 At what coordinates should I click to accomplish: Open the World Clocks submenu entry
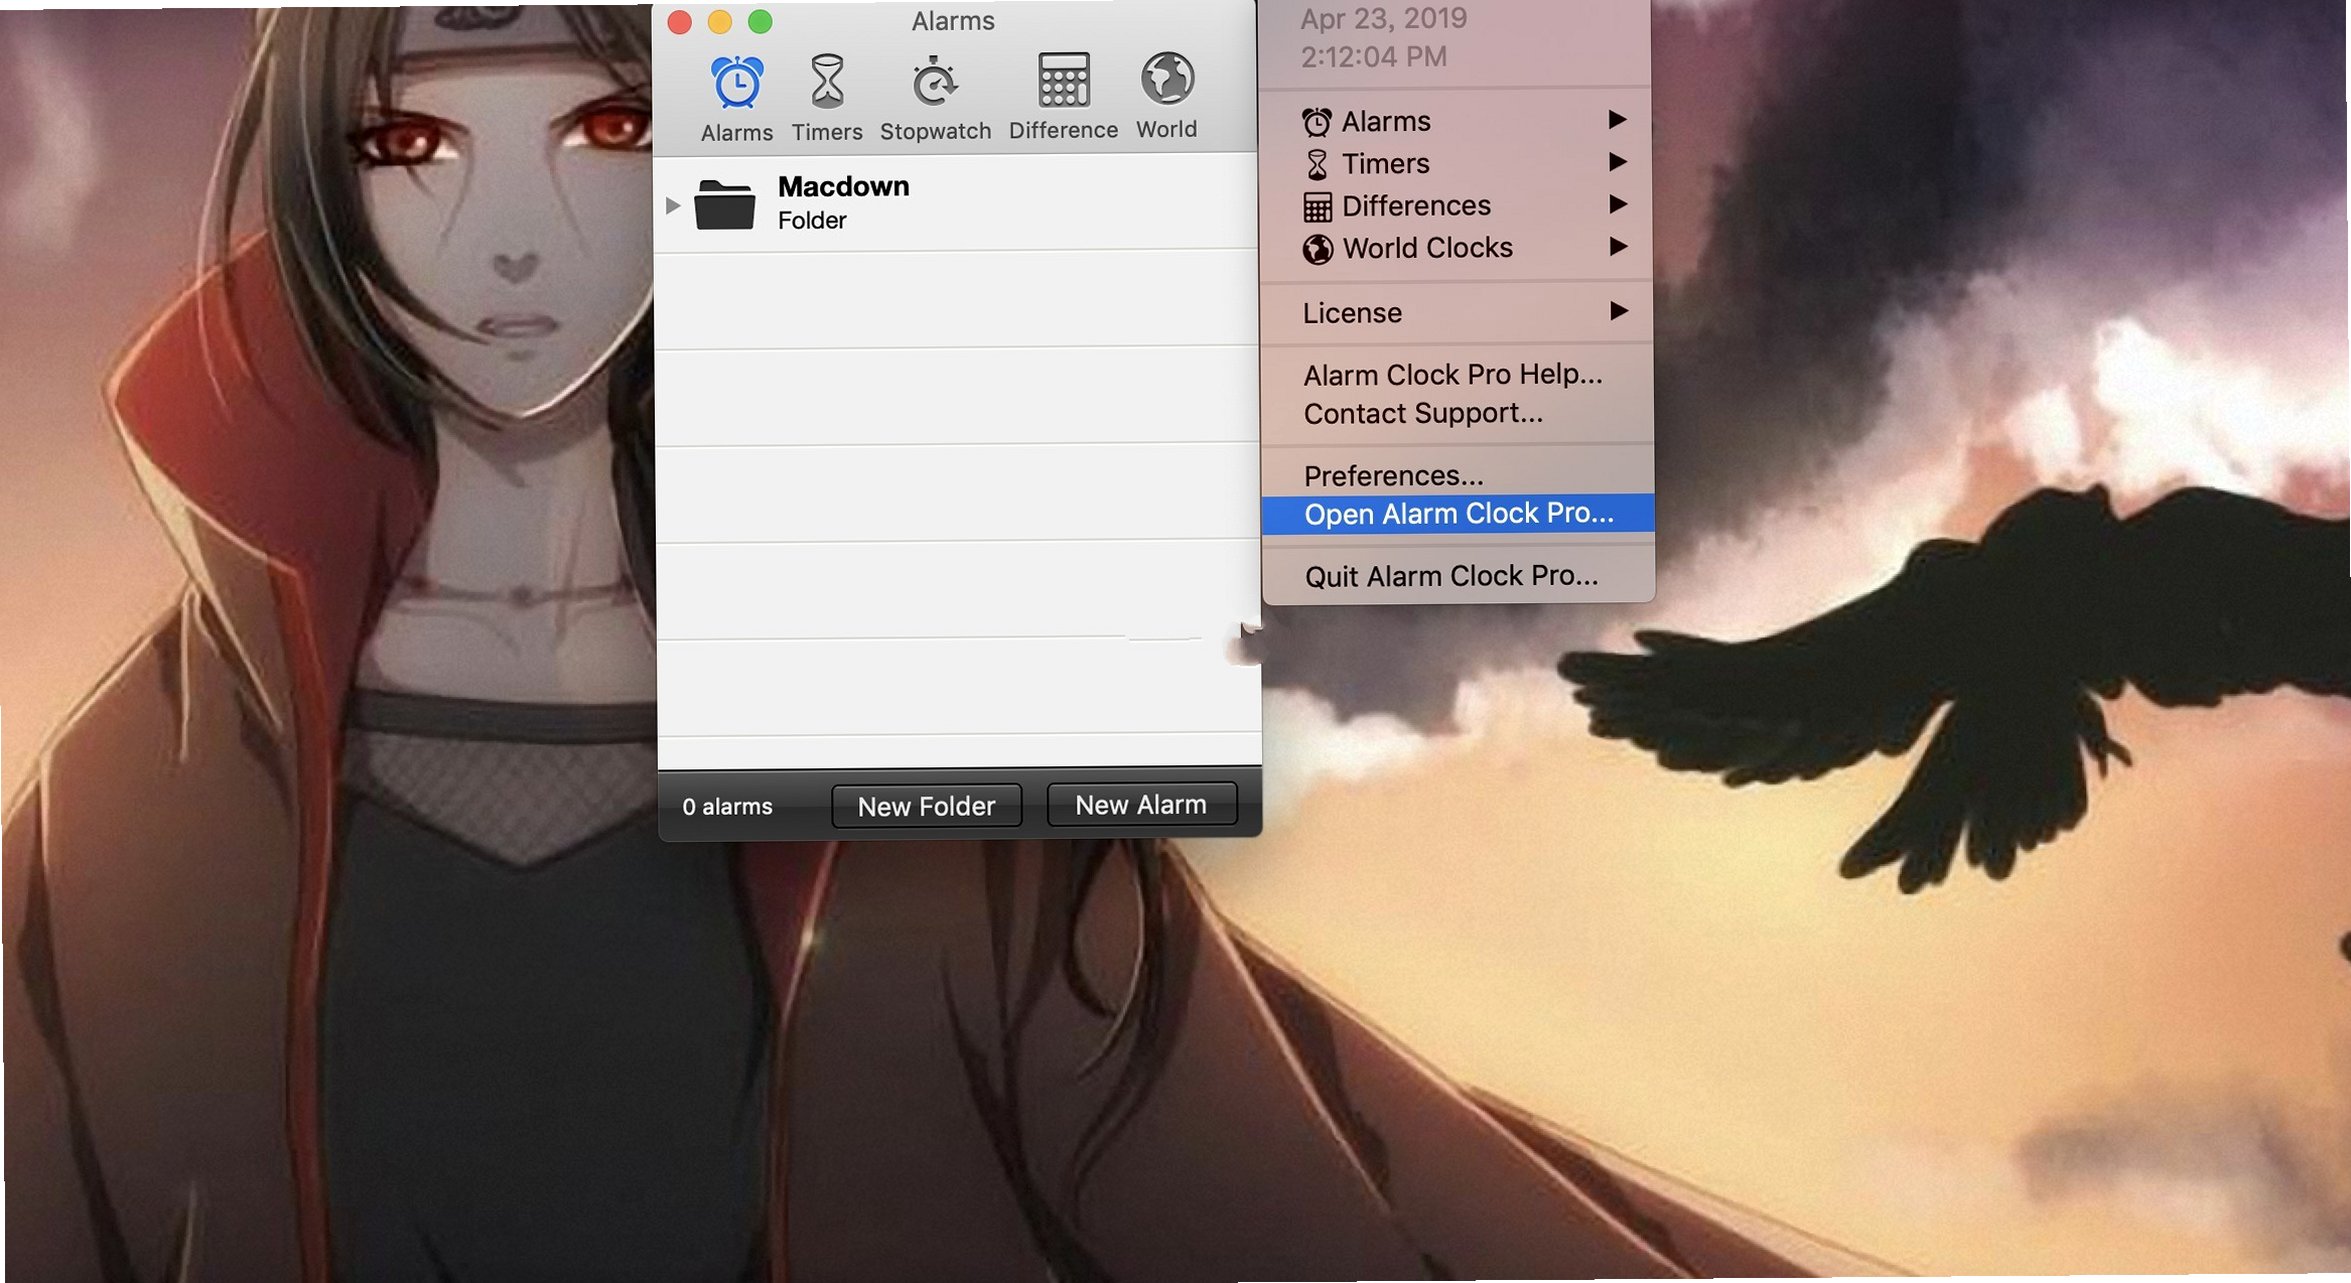(1457, 248)
